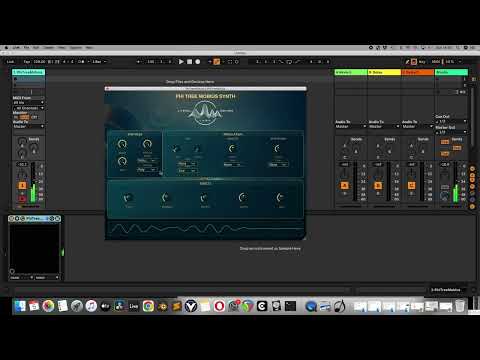The height and width of the screenshot is (360, 480).
Task: Enable Draw Mode with the pencil icon
Action: (x=407, y=62)
